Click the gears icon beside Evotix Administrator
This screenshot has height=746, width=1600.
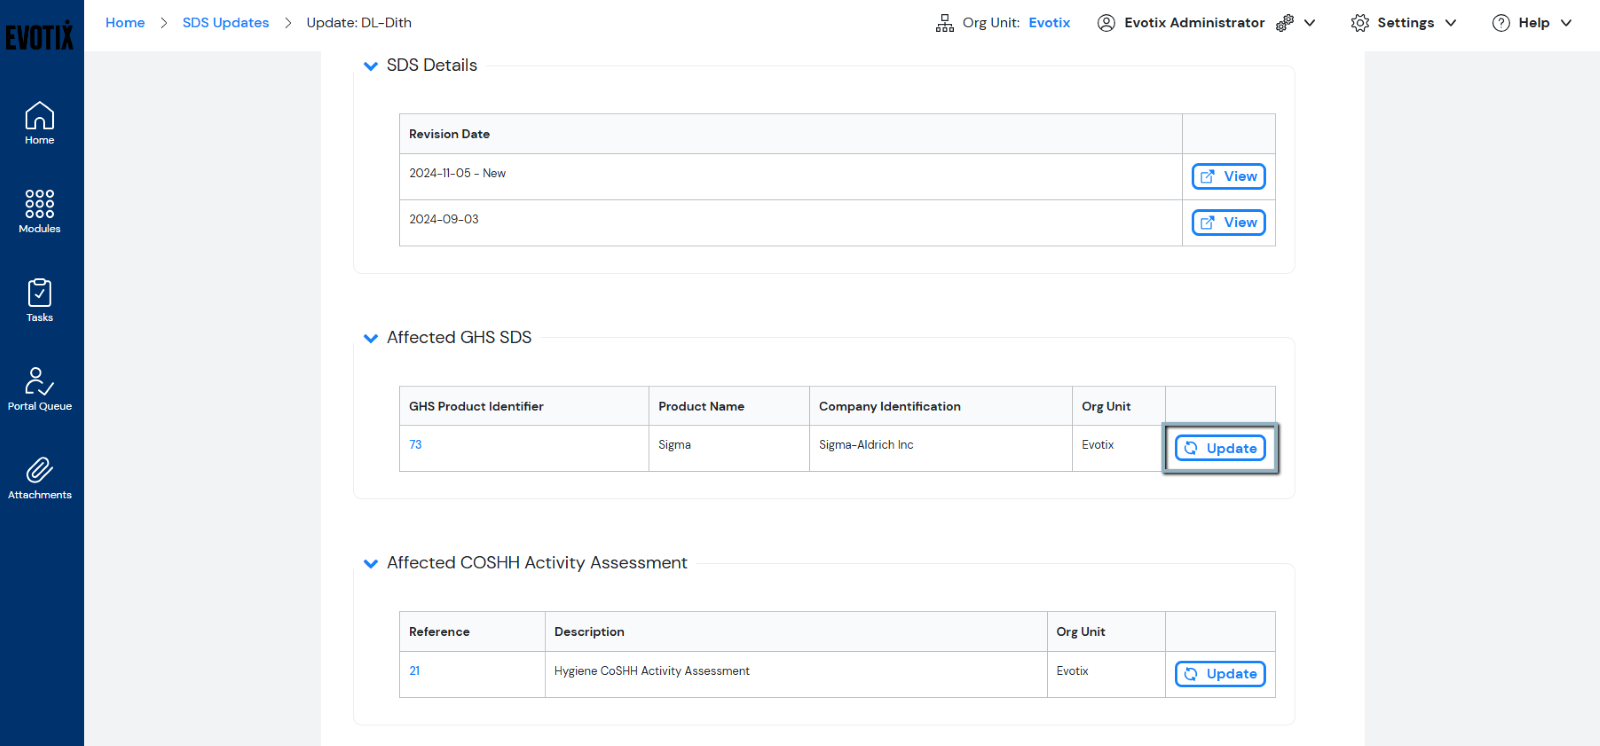point(1285,23)
